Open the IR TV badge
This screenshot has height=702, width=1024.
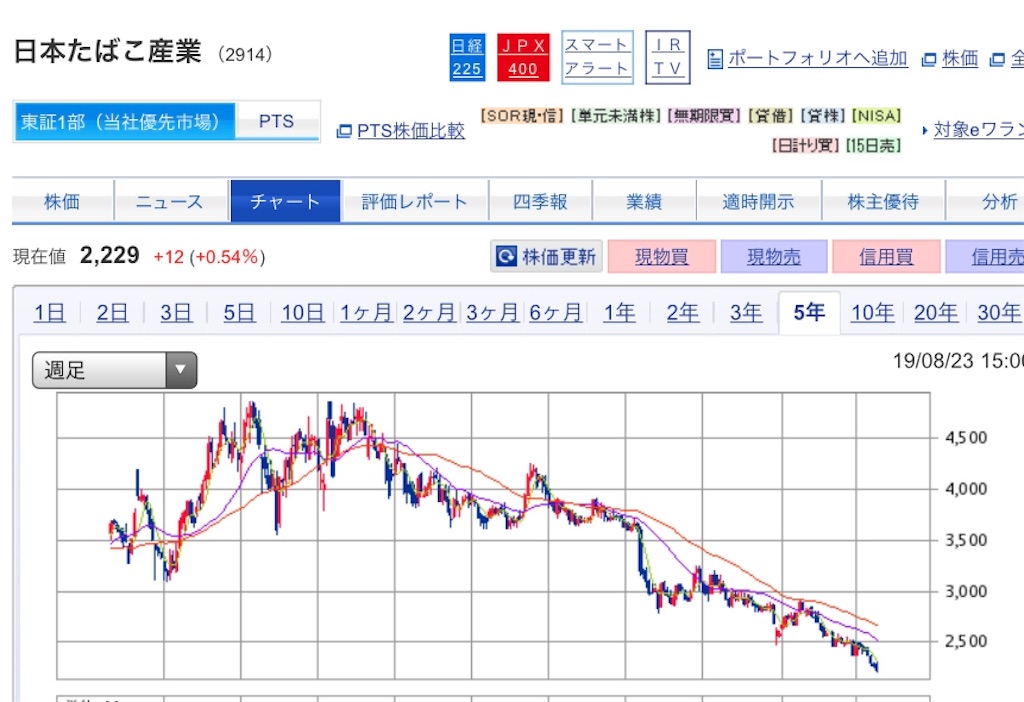coord(667,57)
